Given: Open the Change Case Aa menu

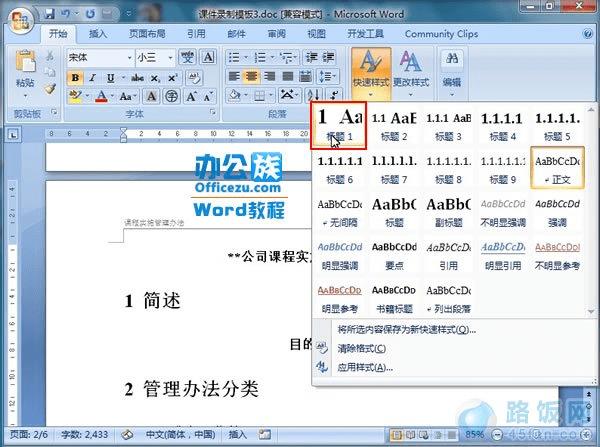Looking at the screenshot, I should click(x=128, y=96).
